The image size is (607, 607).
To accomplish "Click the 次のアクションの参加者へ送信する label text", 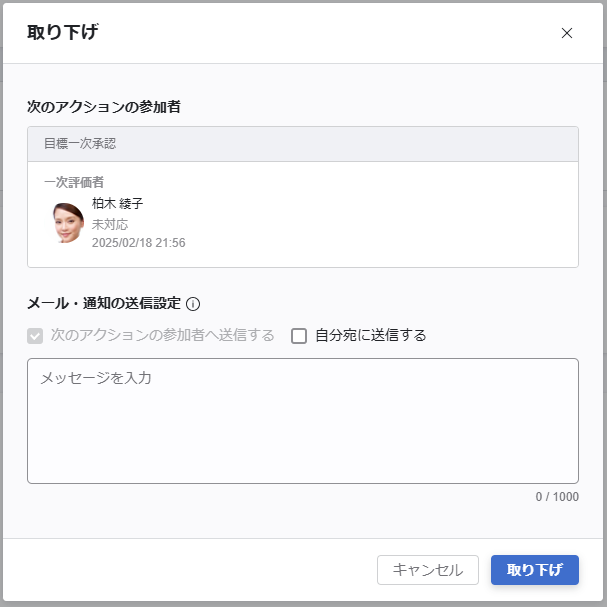I will pyautogui.click(x=162, y=336).
